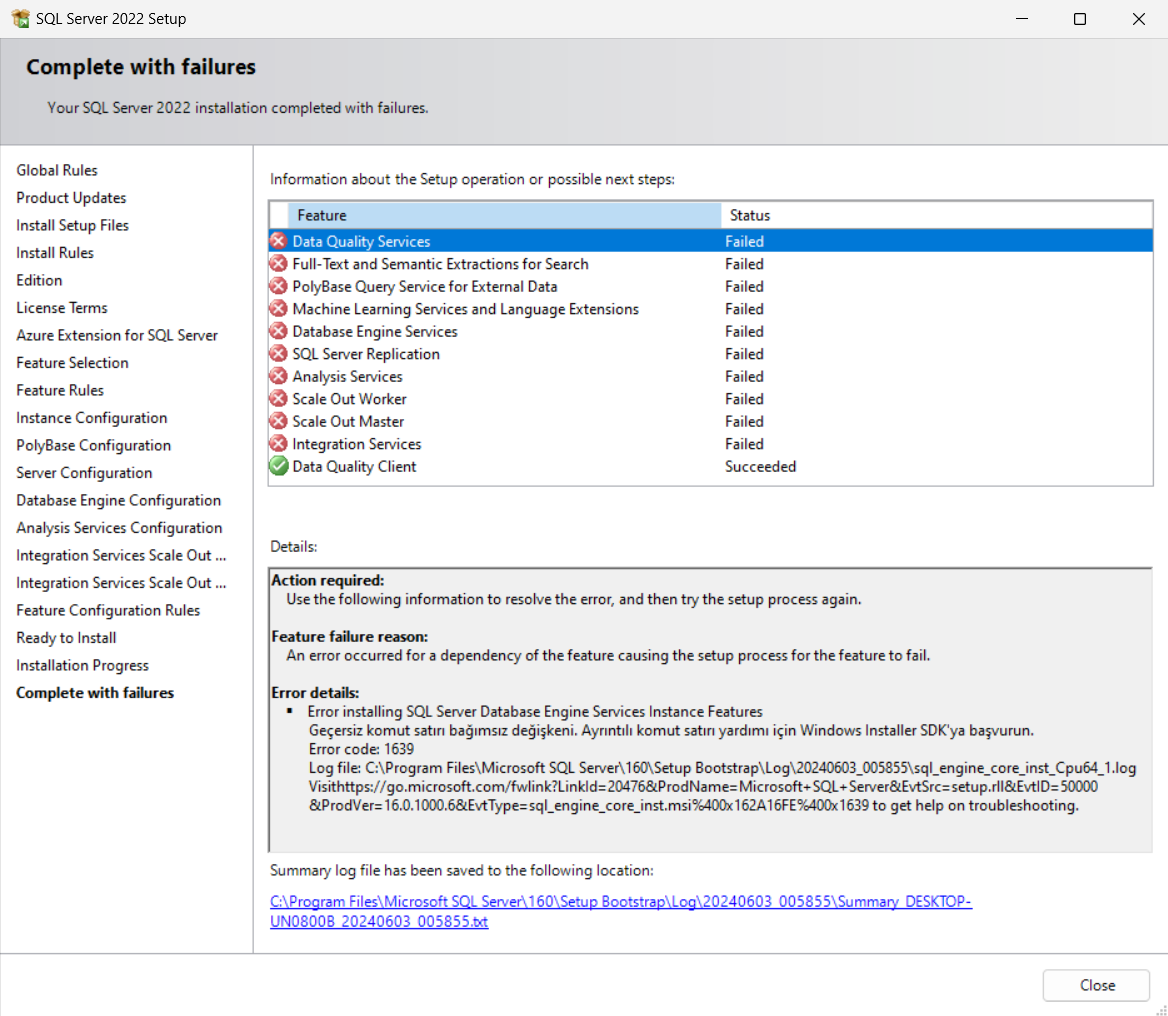Click the green success icon for Data Quality Client
This screenshot has height=1016, width=1168.
coord(279,466)
